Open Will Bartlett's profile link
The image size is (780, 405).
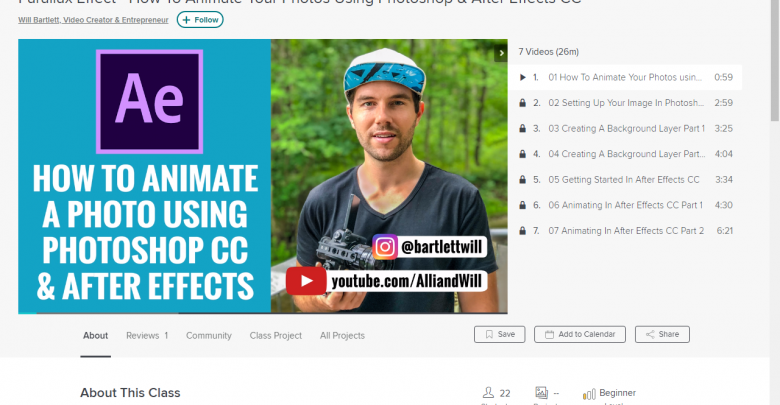[93, 20]
